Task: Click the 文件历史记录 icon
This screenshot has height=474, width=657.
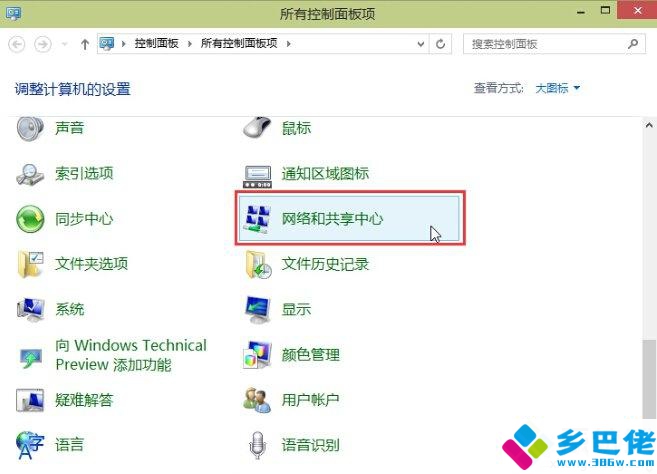Action: 258,265
